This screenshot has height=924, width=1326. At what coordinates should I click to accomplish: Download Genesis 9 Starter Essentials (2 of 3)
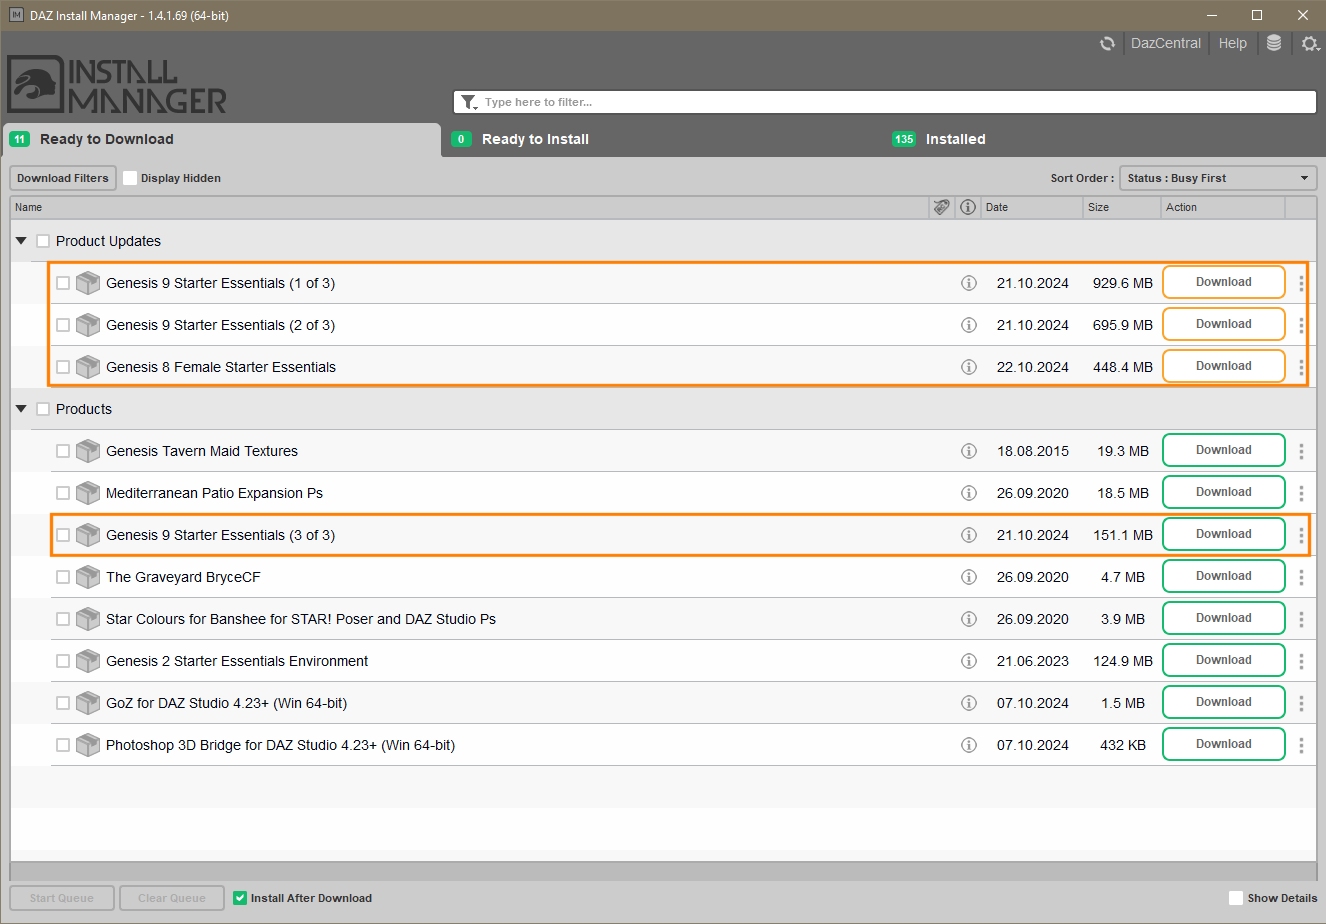[1223, 324]
